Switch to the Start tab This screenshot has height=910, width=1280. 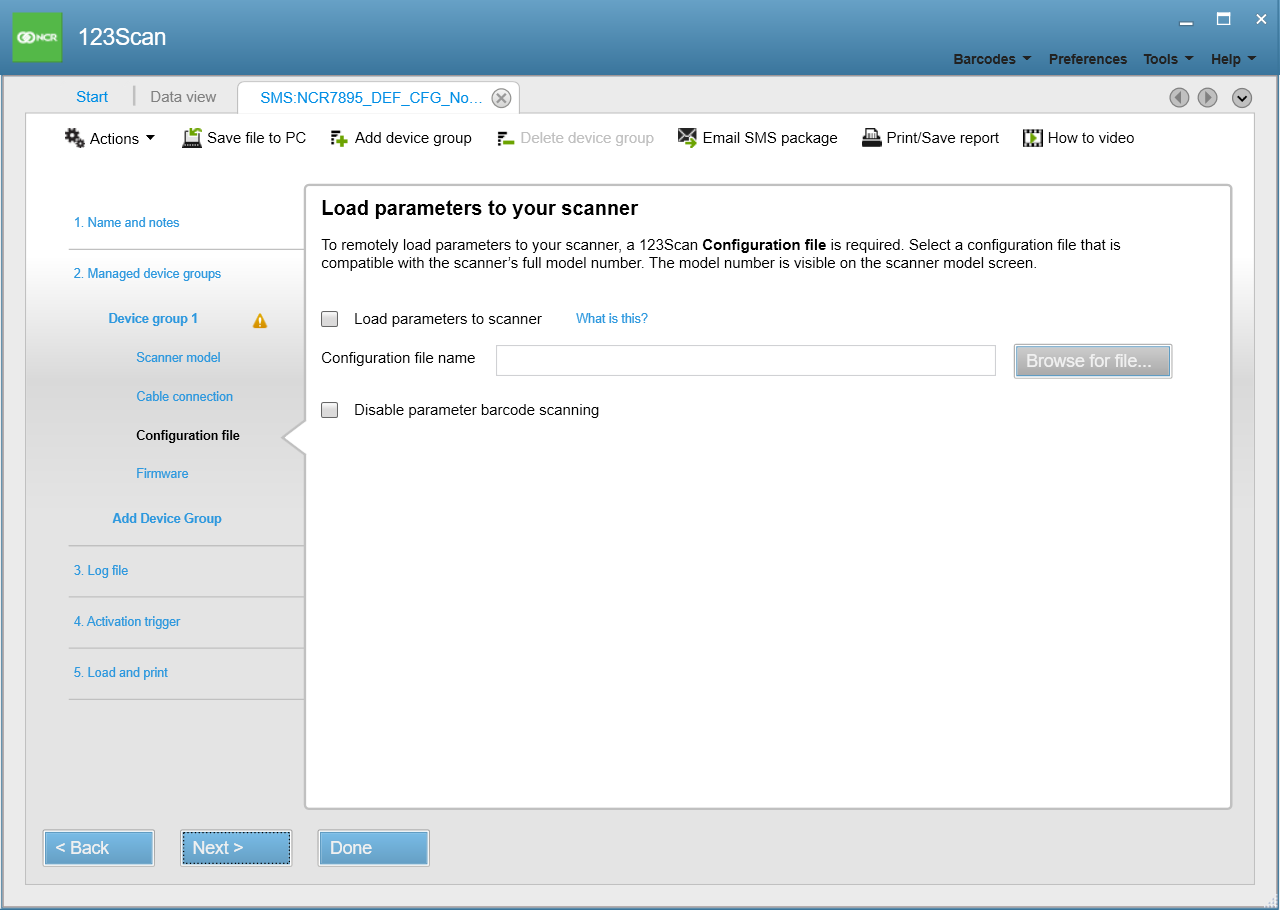pos(92,97)
